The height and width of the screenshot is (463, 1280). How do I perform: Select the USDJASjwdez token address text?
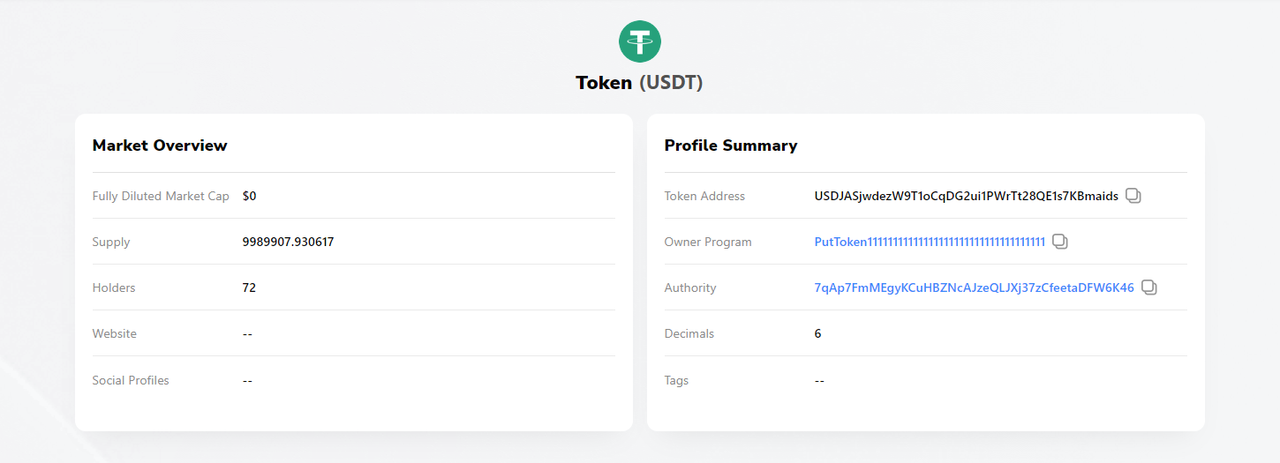point(966,196)
